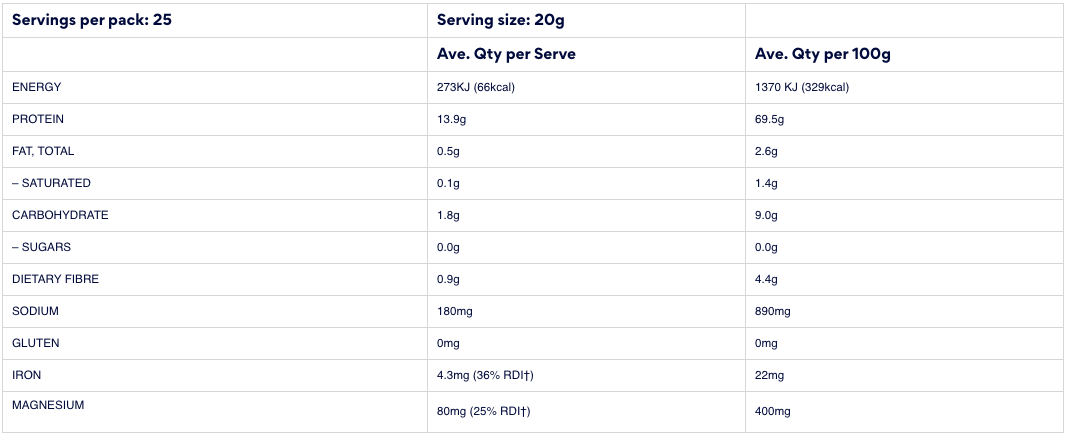Click the 'Ave. Qty per Serve' column header
The height and width of the screenshot is (437, 1067).
click(x=506, y=54)
